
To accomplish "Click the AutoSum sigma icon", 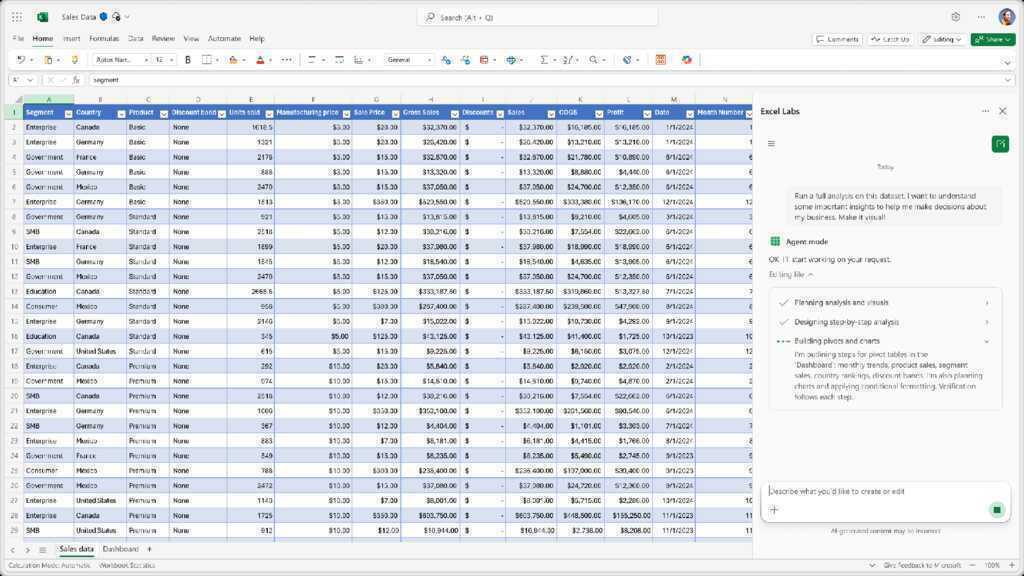I will (x=544, y=60).
